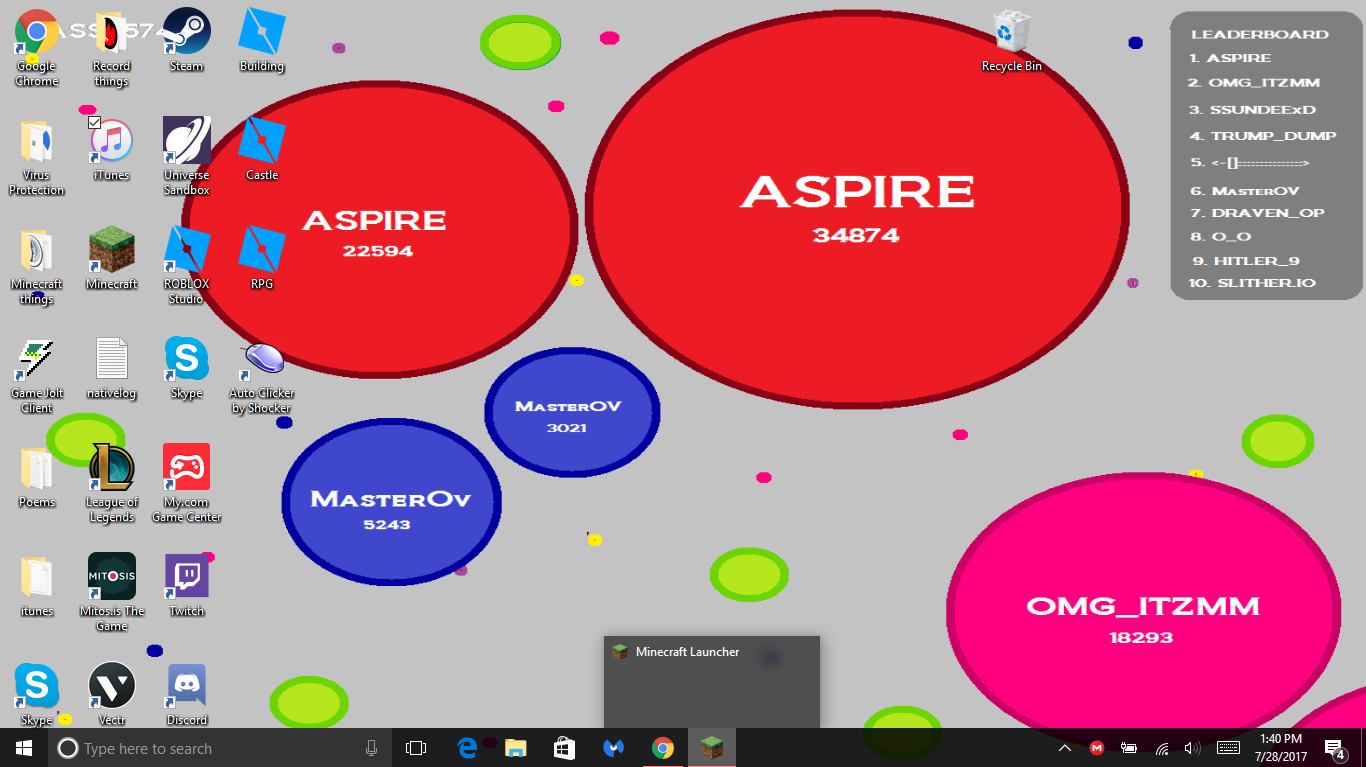The image size is (1366, 767).
Task: Click the 'Type here to search' taskbar box
Action: (220, 748)
